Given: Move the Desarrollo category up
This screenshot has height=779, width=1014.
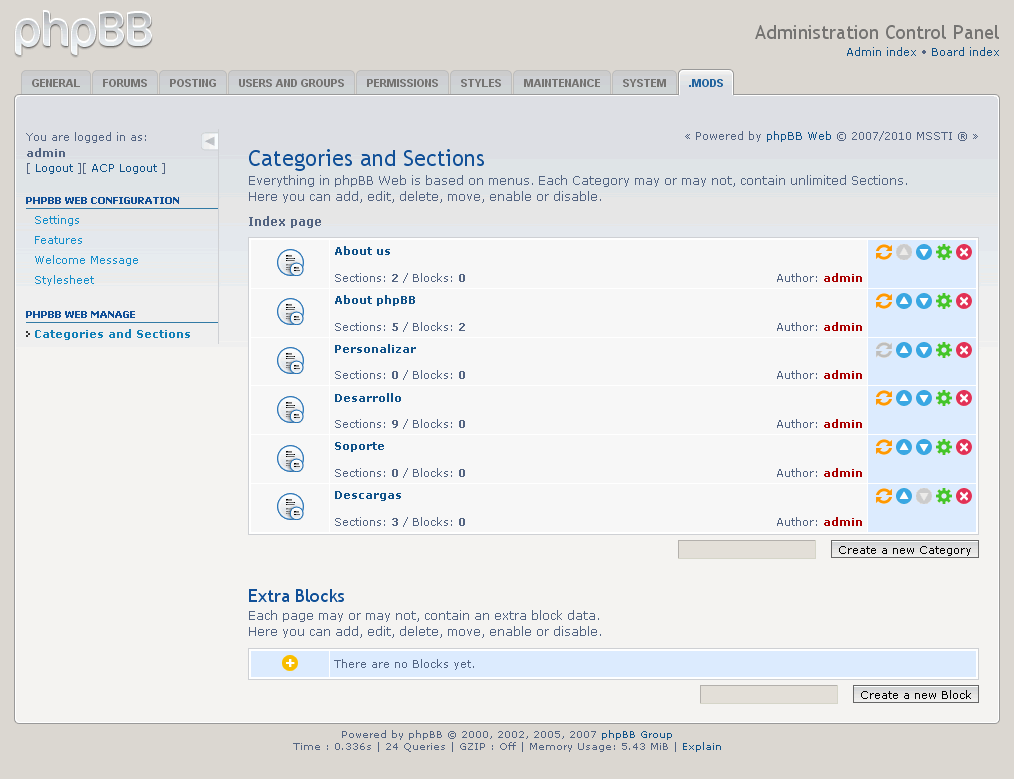Looking at the screenshot, I should click(x=903, y=398).
